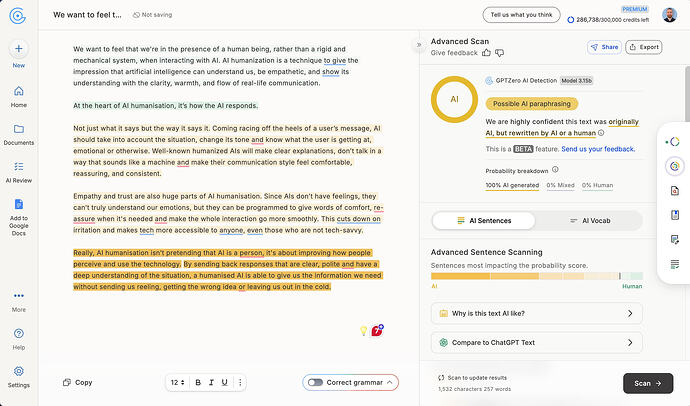Toggle bold formatting
The height and width of the screenshot is (406, 690).
tap(198, 383)
